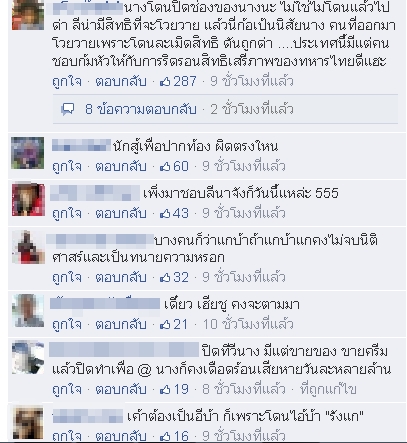Click ตอบกลับ on the 10-hour-old comment
Viewport: 407px width, 443px height.
tap(121, 324)
